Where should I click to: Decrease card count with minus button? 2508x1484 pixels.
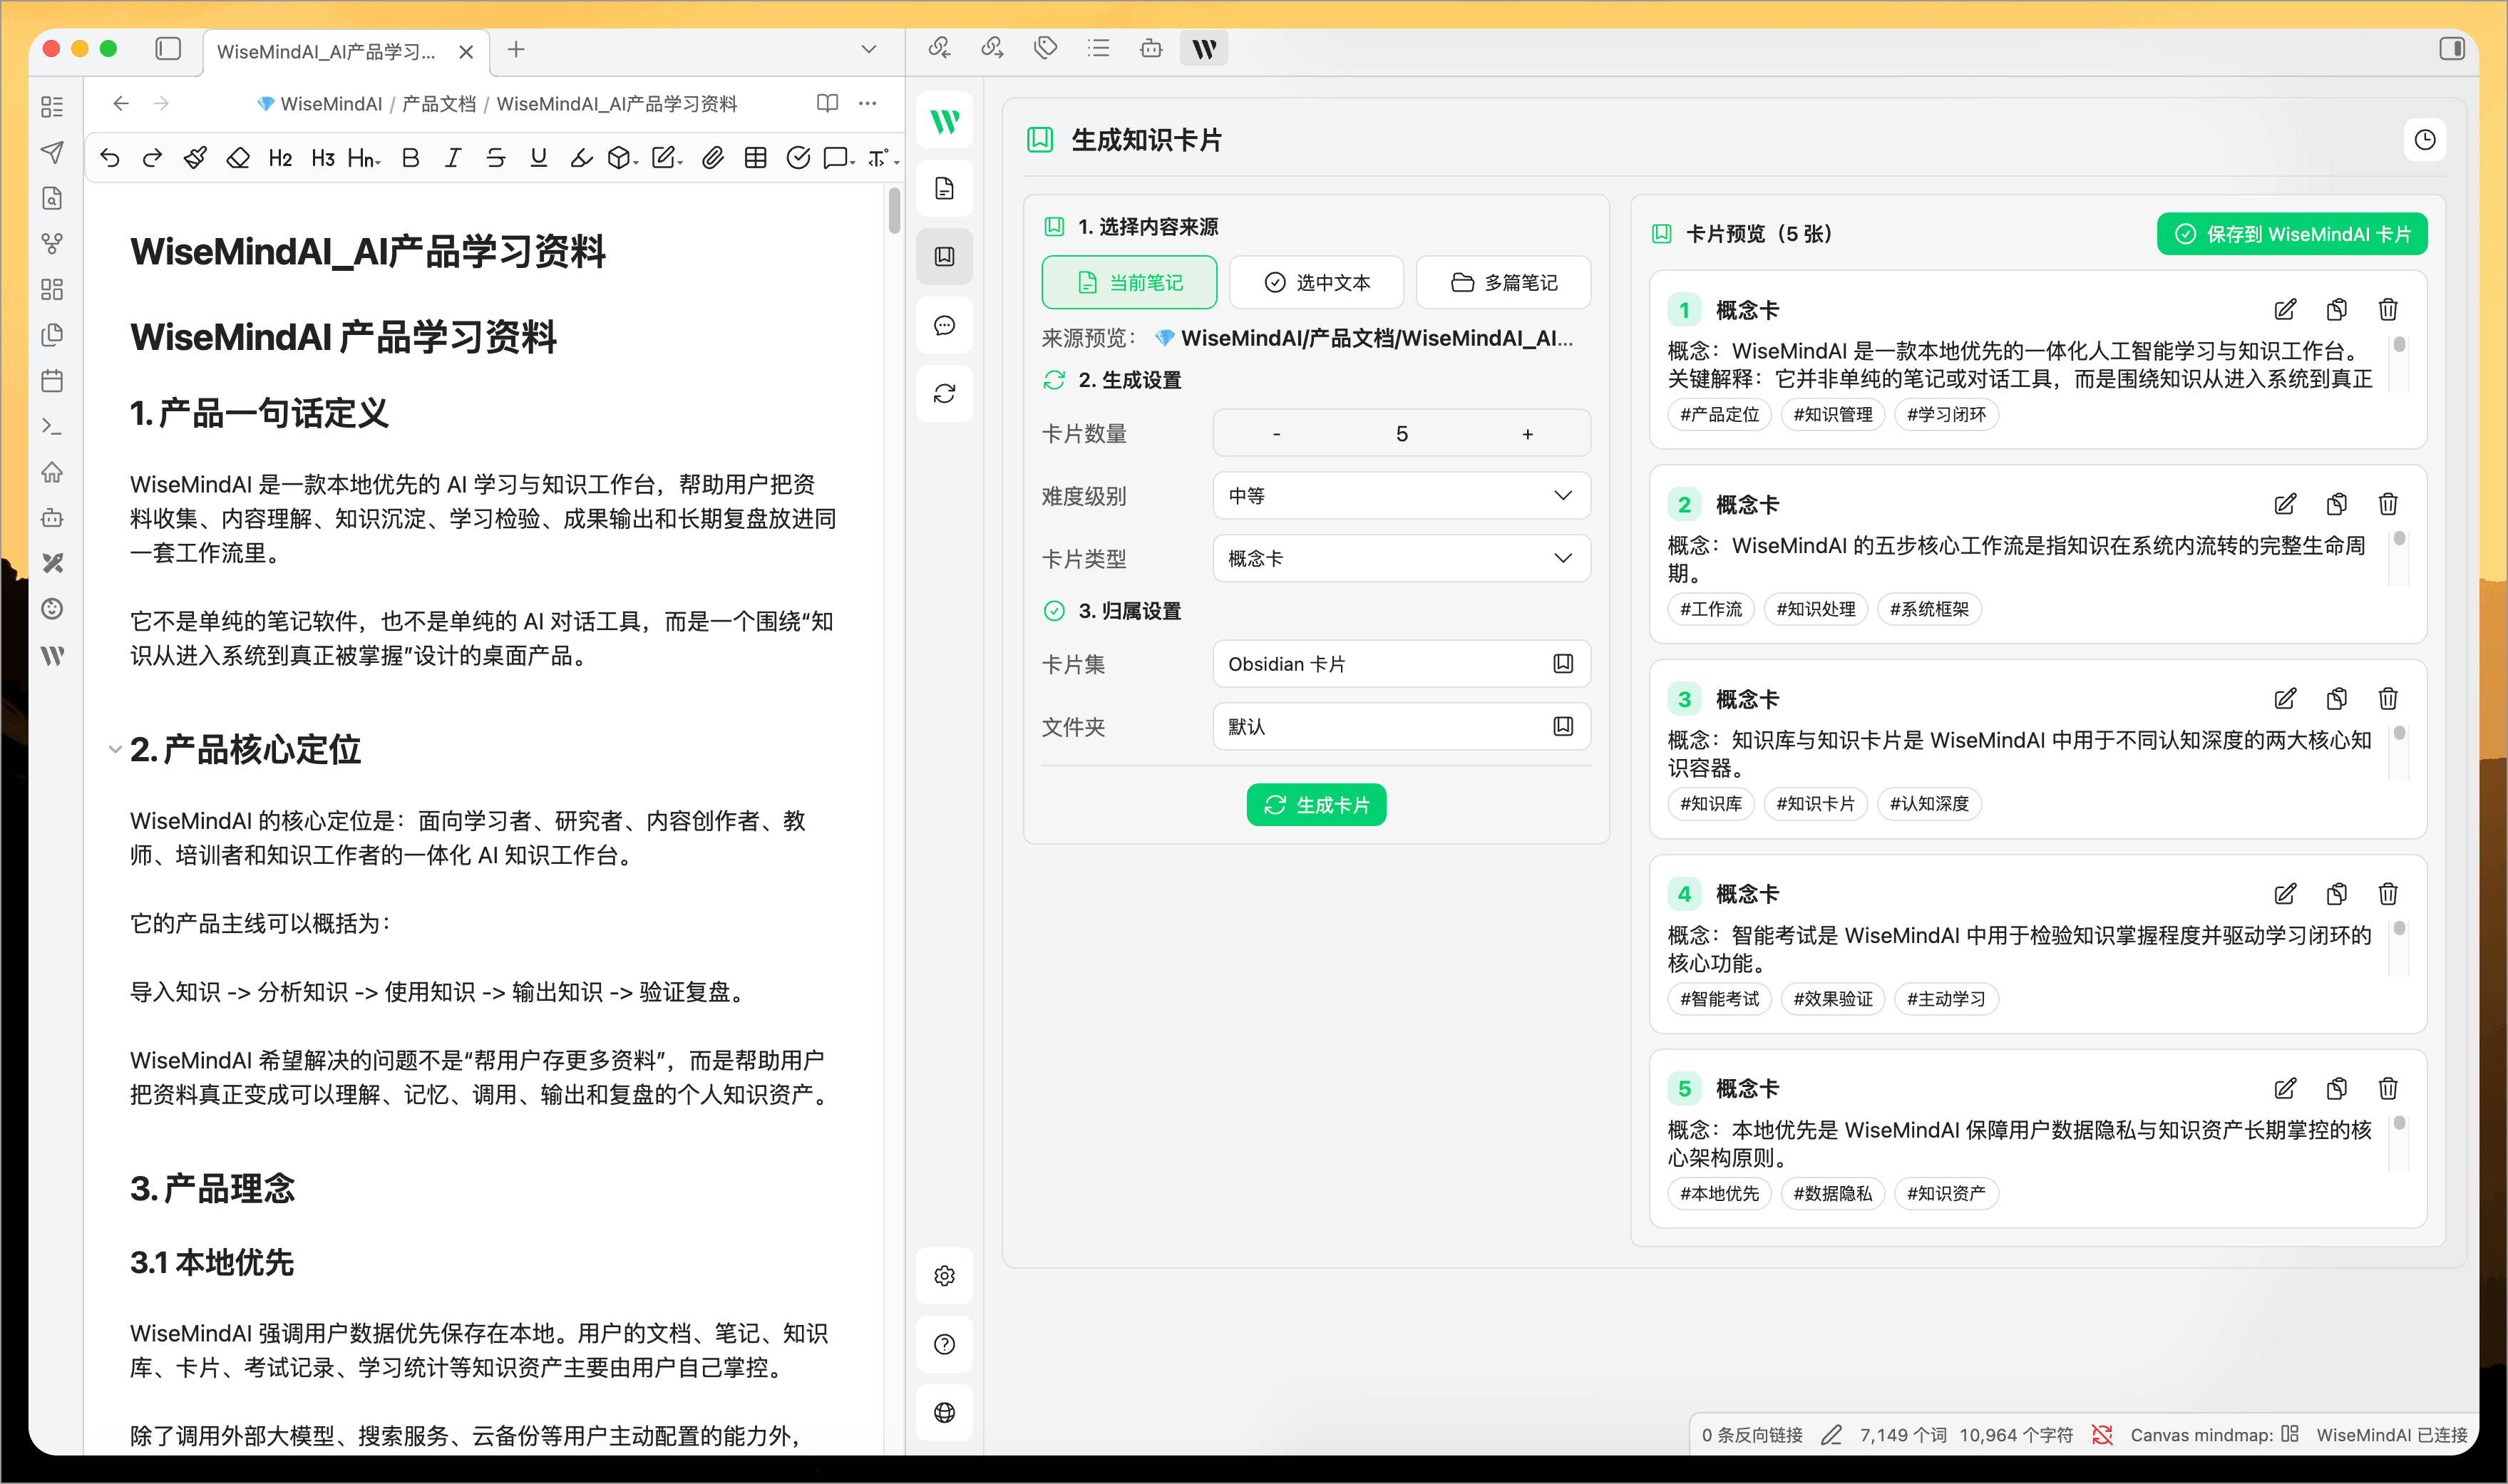[1276, 434]
